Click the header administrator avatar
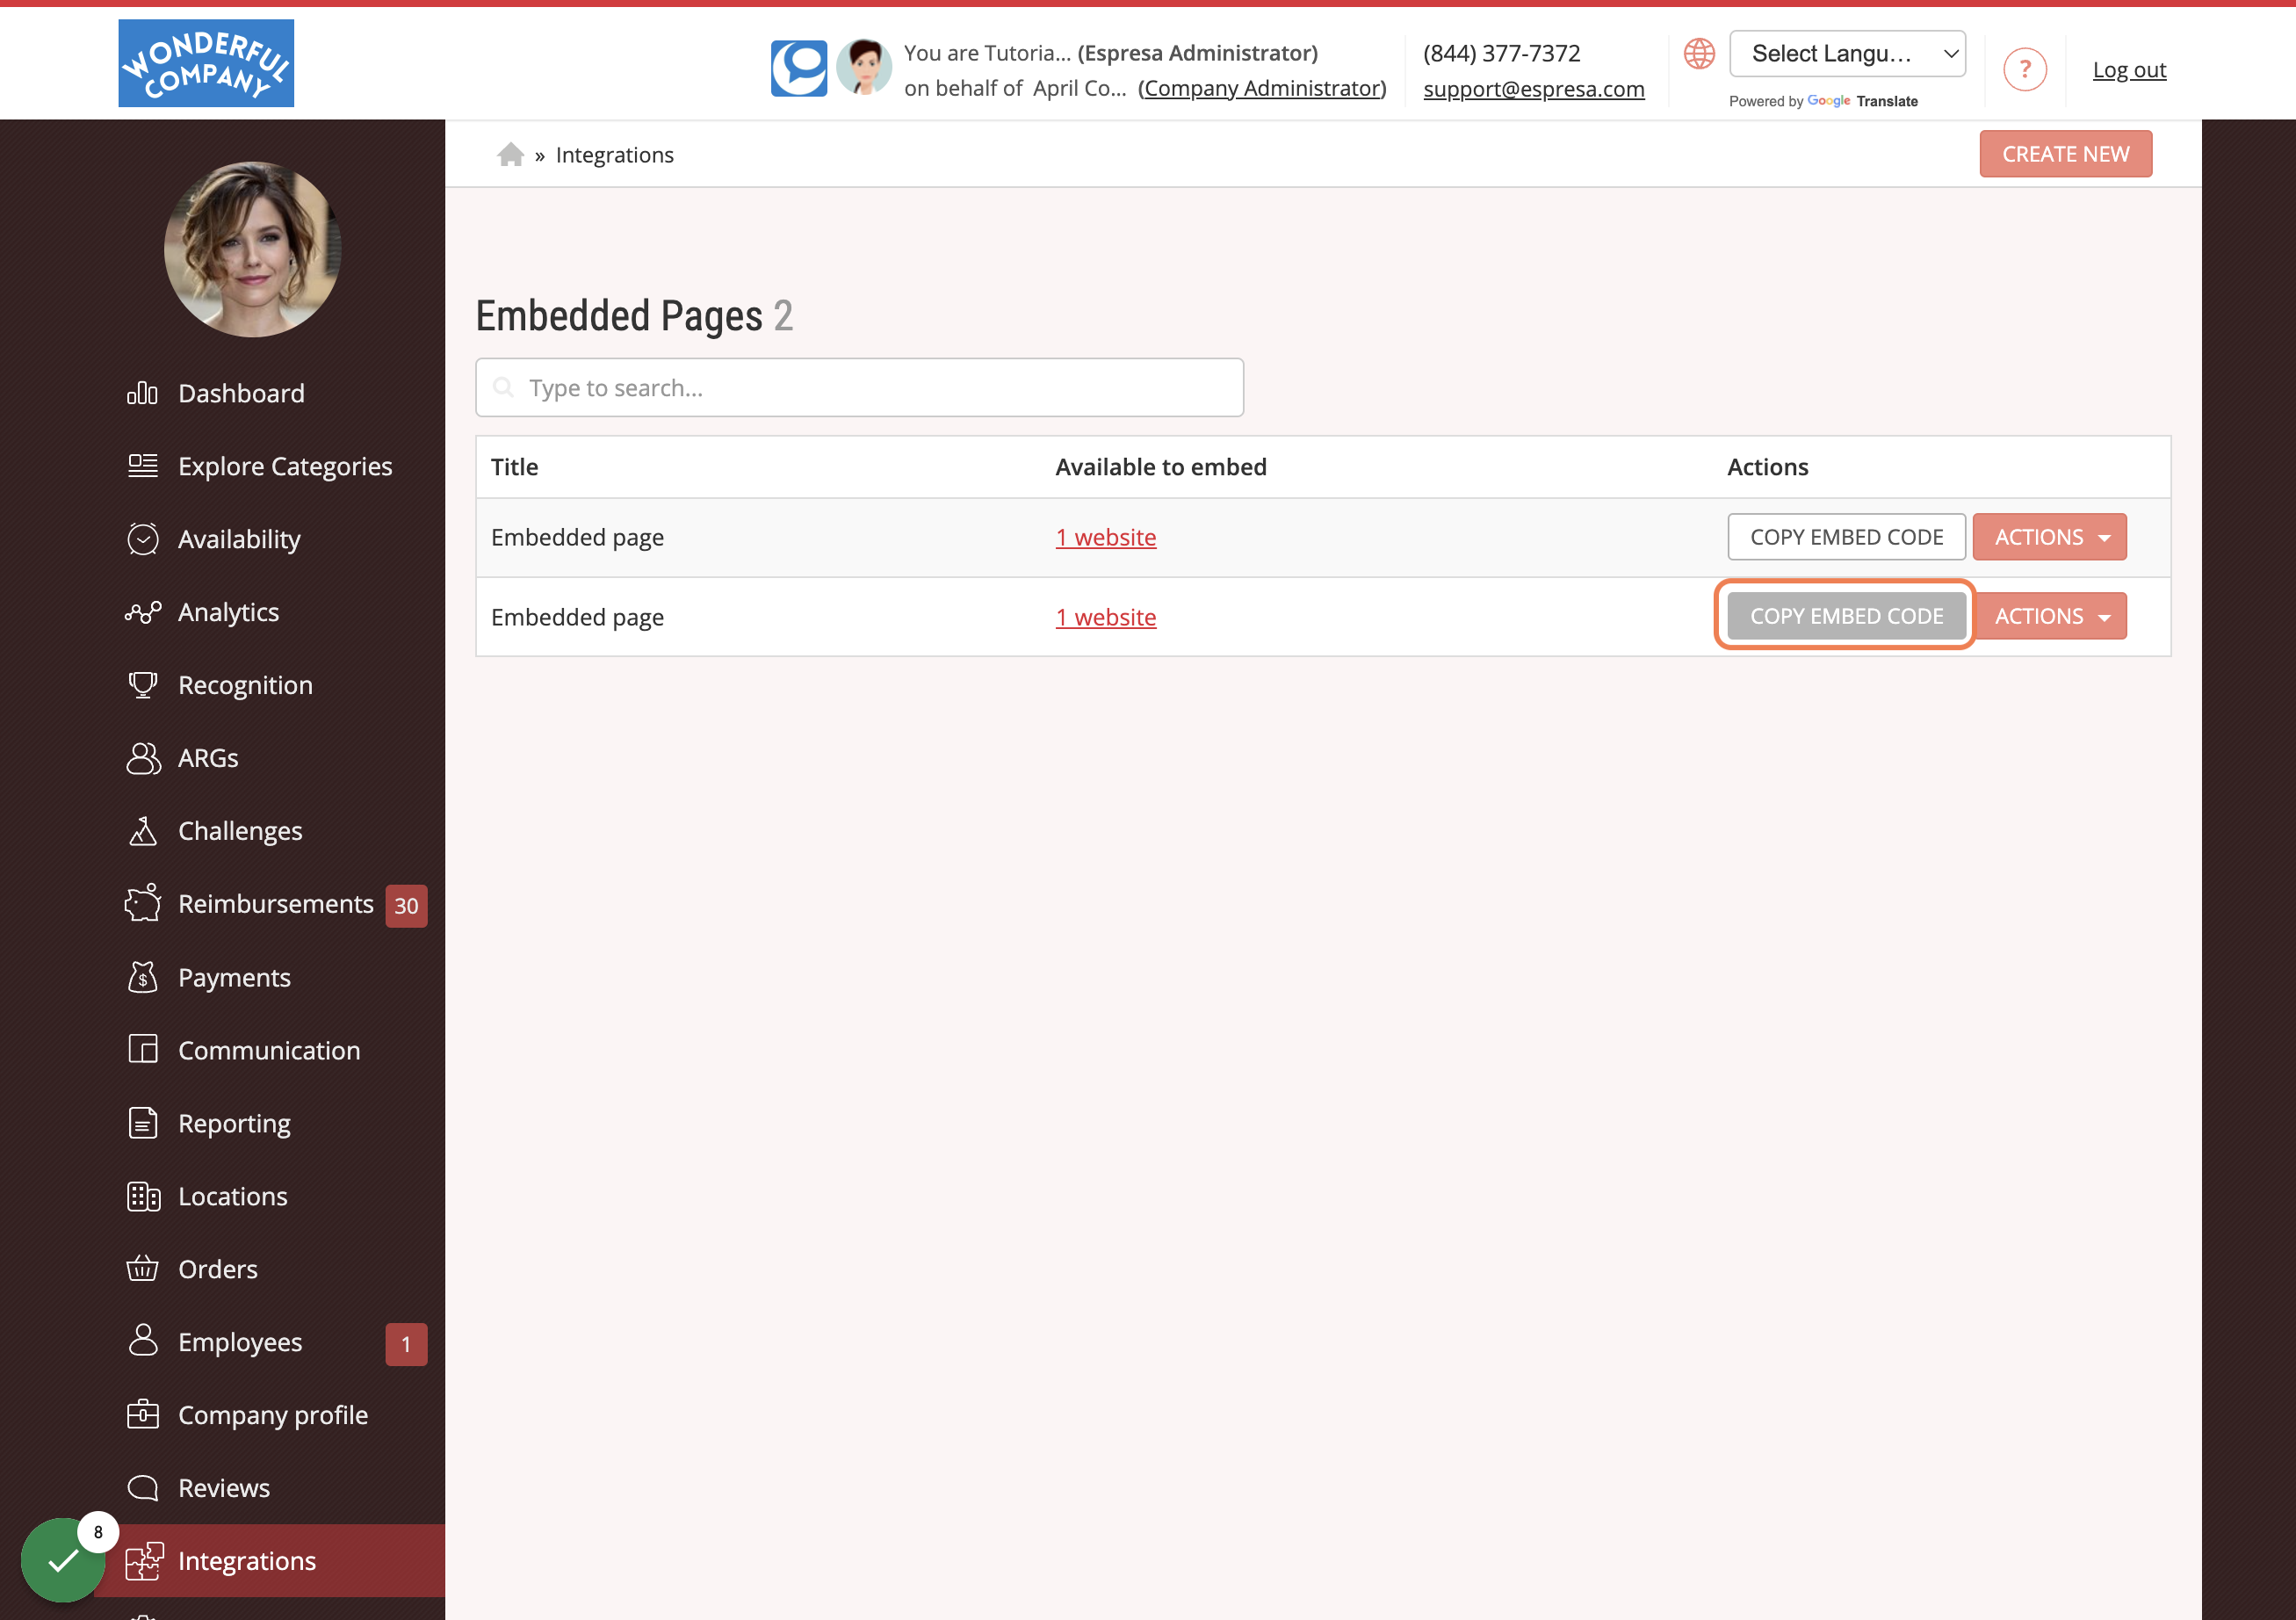 click(864, 68)
